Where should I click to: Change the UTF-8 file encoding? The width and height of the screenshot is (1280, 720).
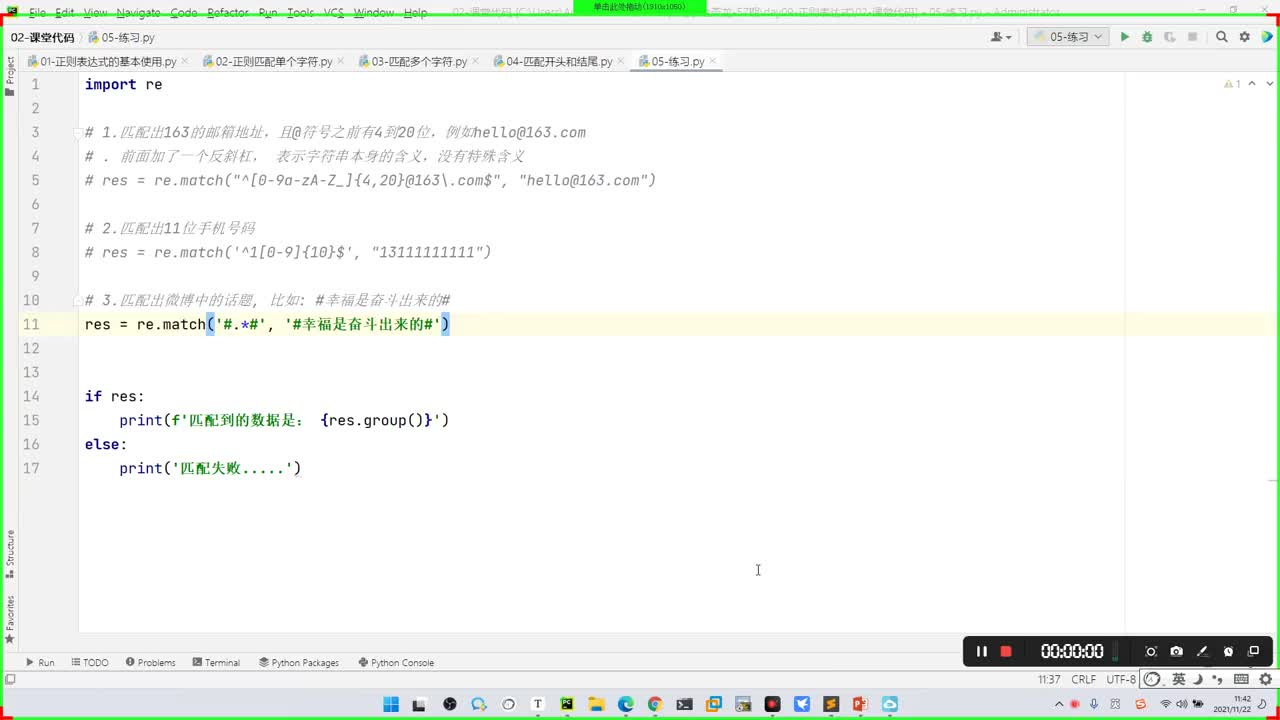(1121, 679)
